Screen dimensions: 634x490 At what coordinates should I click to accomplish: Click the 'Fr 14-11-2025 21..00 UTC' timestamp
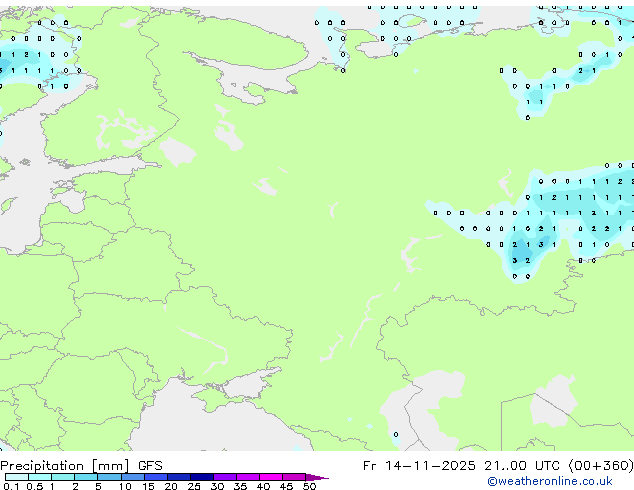click(x=464, y=466)
